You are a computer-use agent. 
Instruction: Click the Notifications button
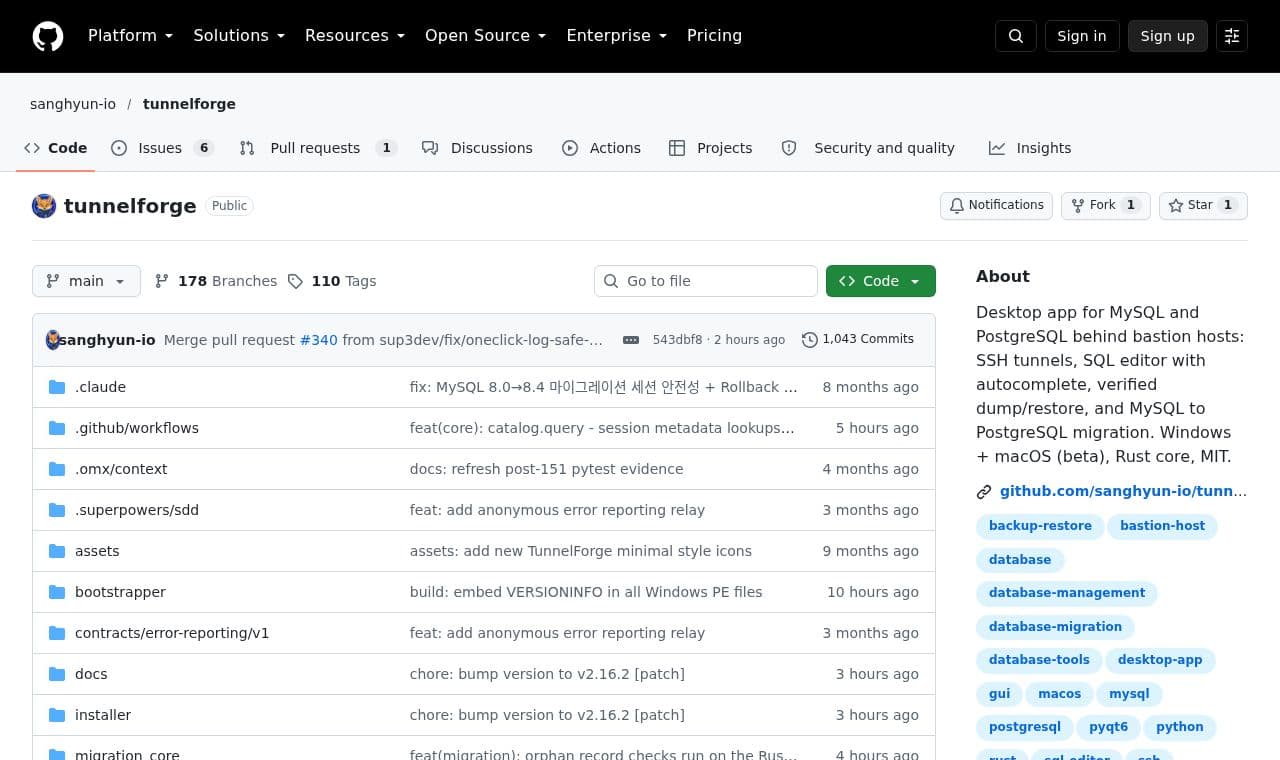[996, 205]
